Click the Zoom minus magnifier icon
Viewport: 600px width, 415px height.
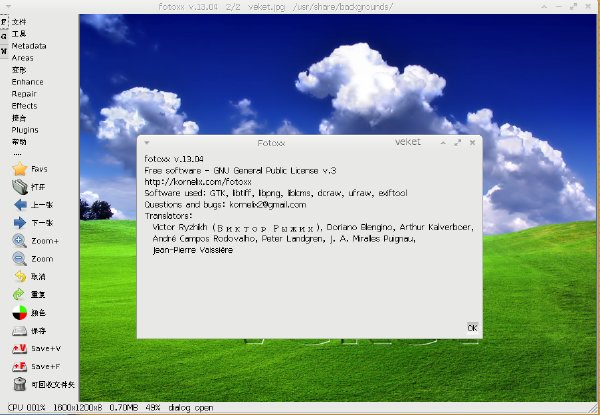[19, 259]
